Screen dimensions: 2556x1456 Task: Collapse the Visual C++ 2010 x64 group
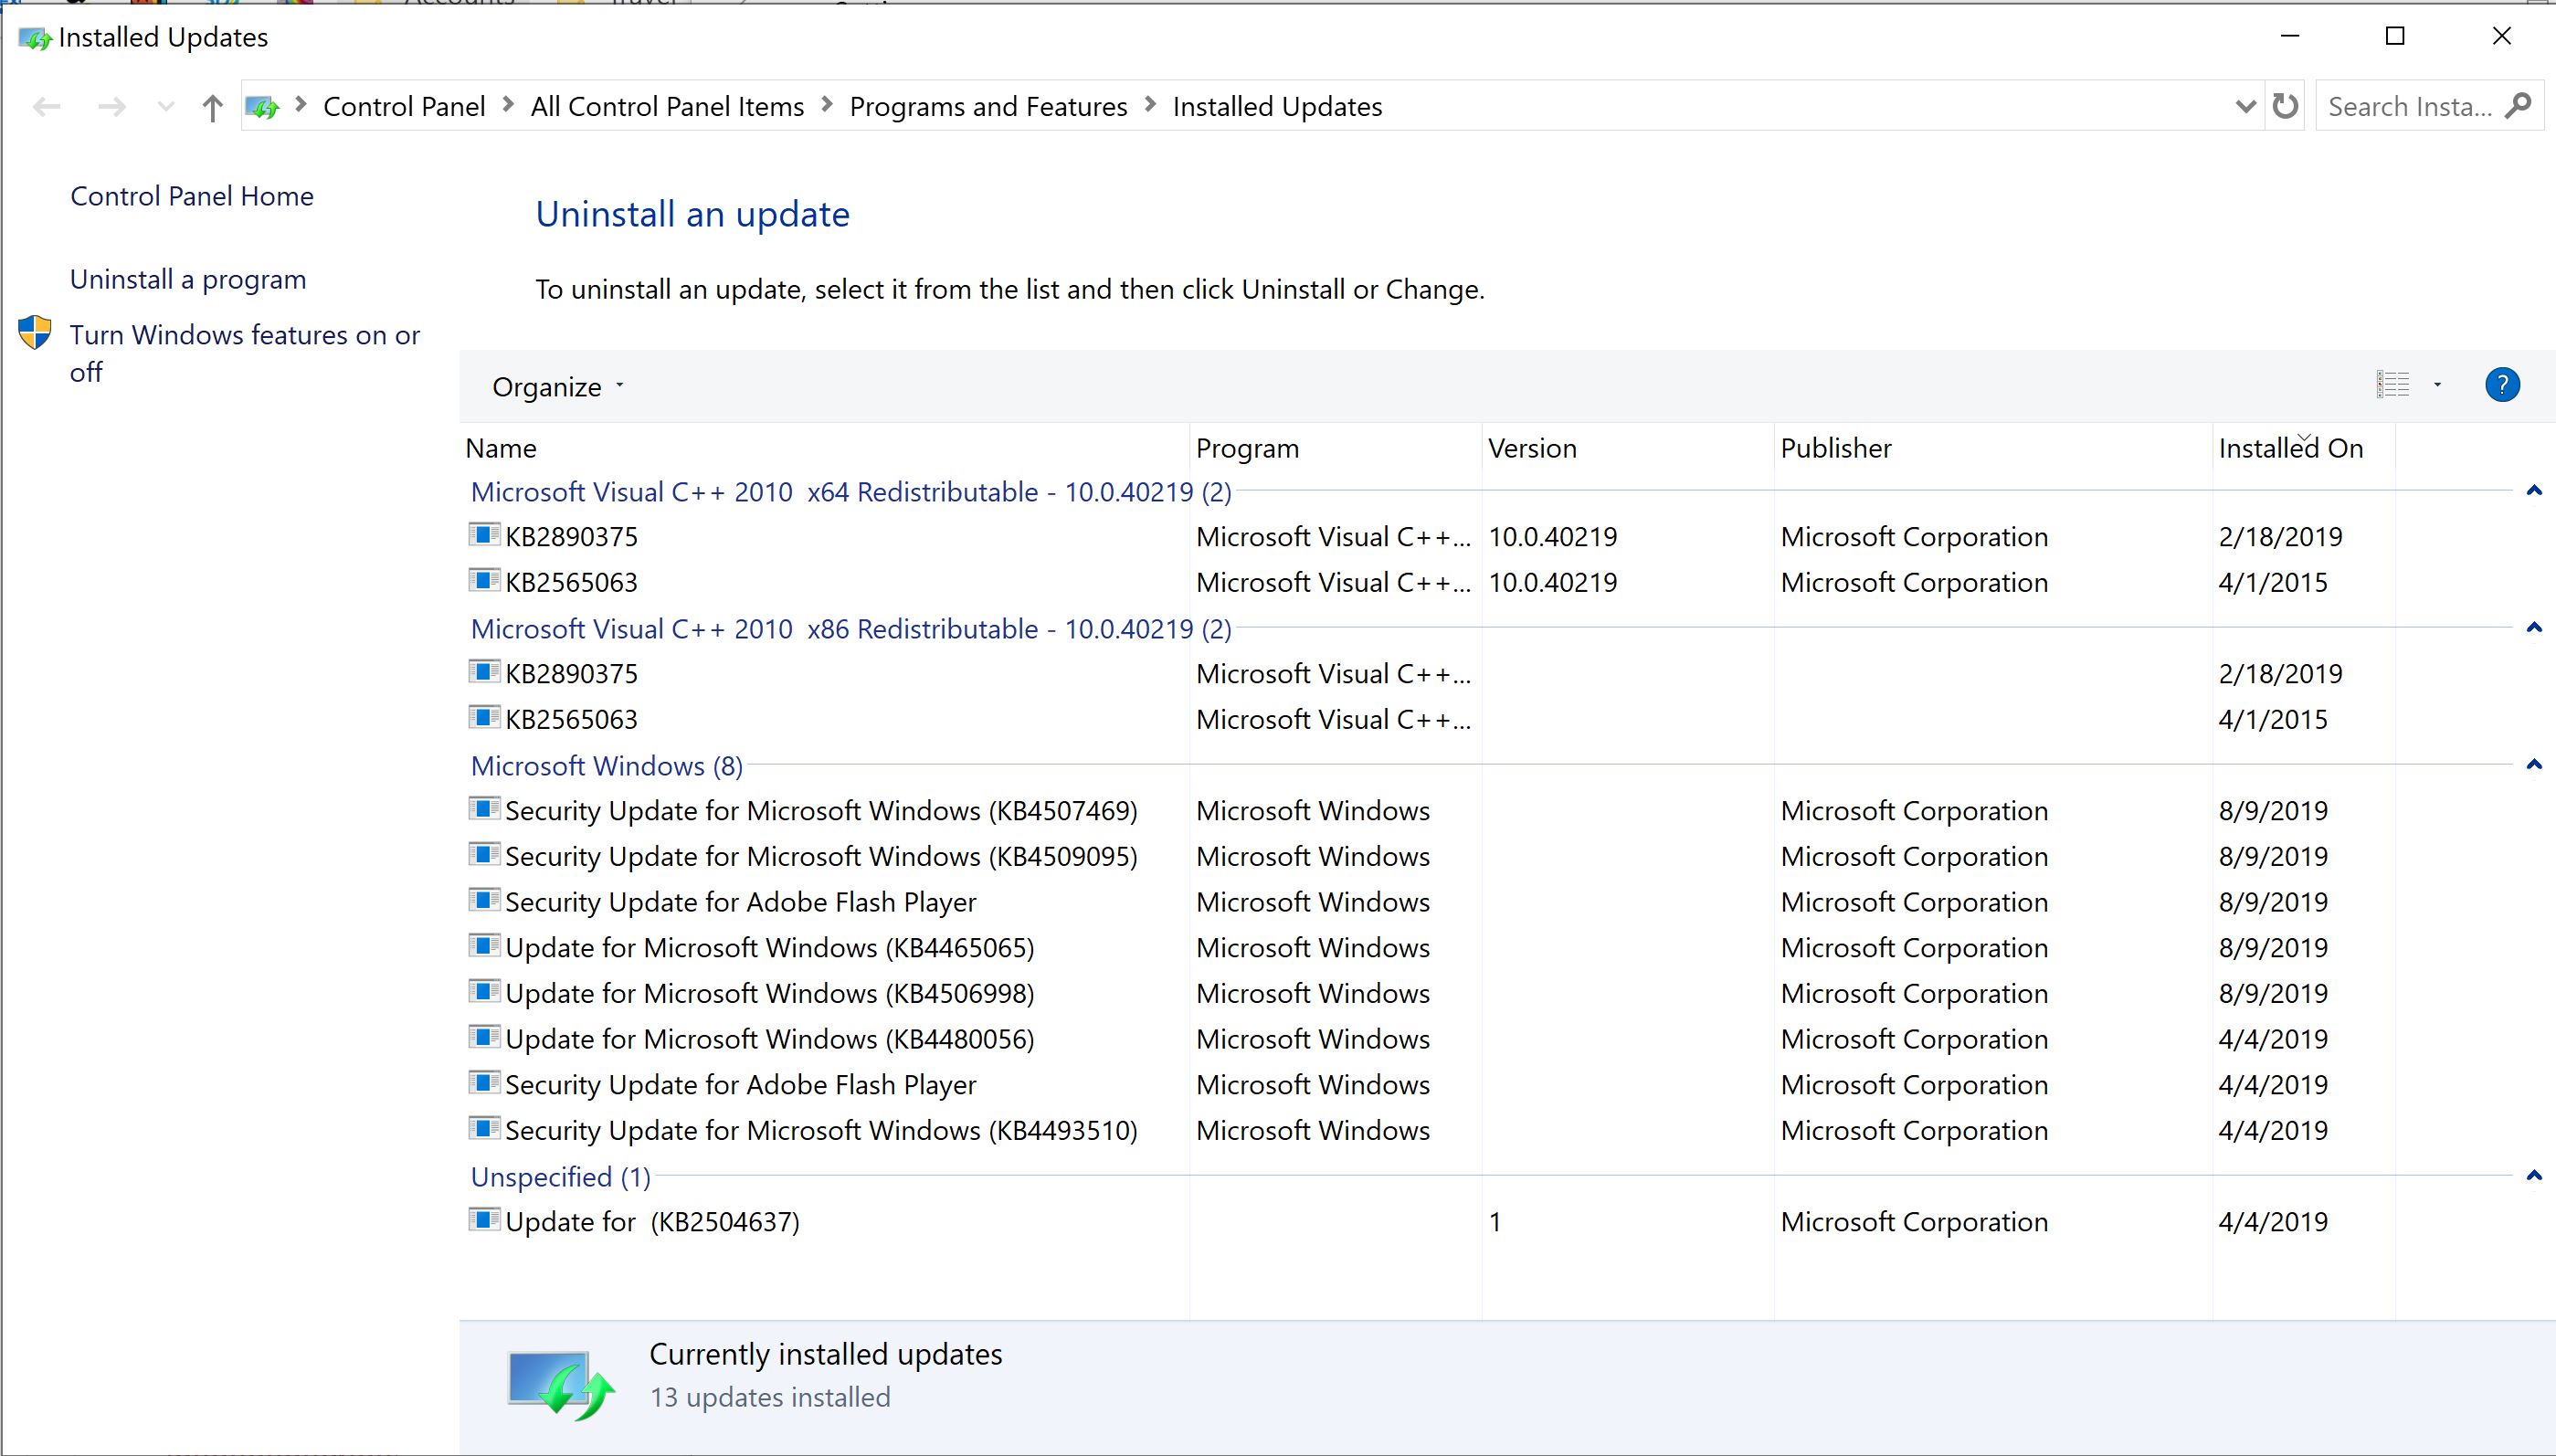click(2533, 491)
